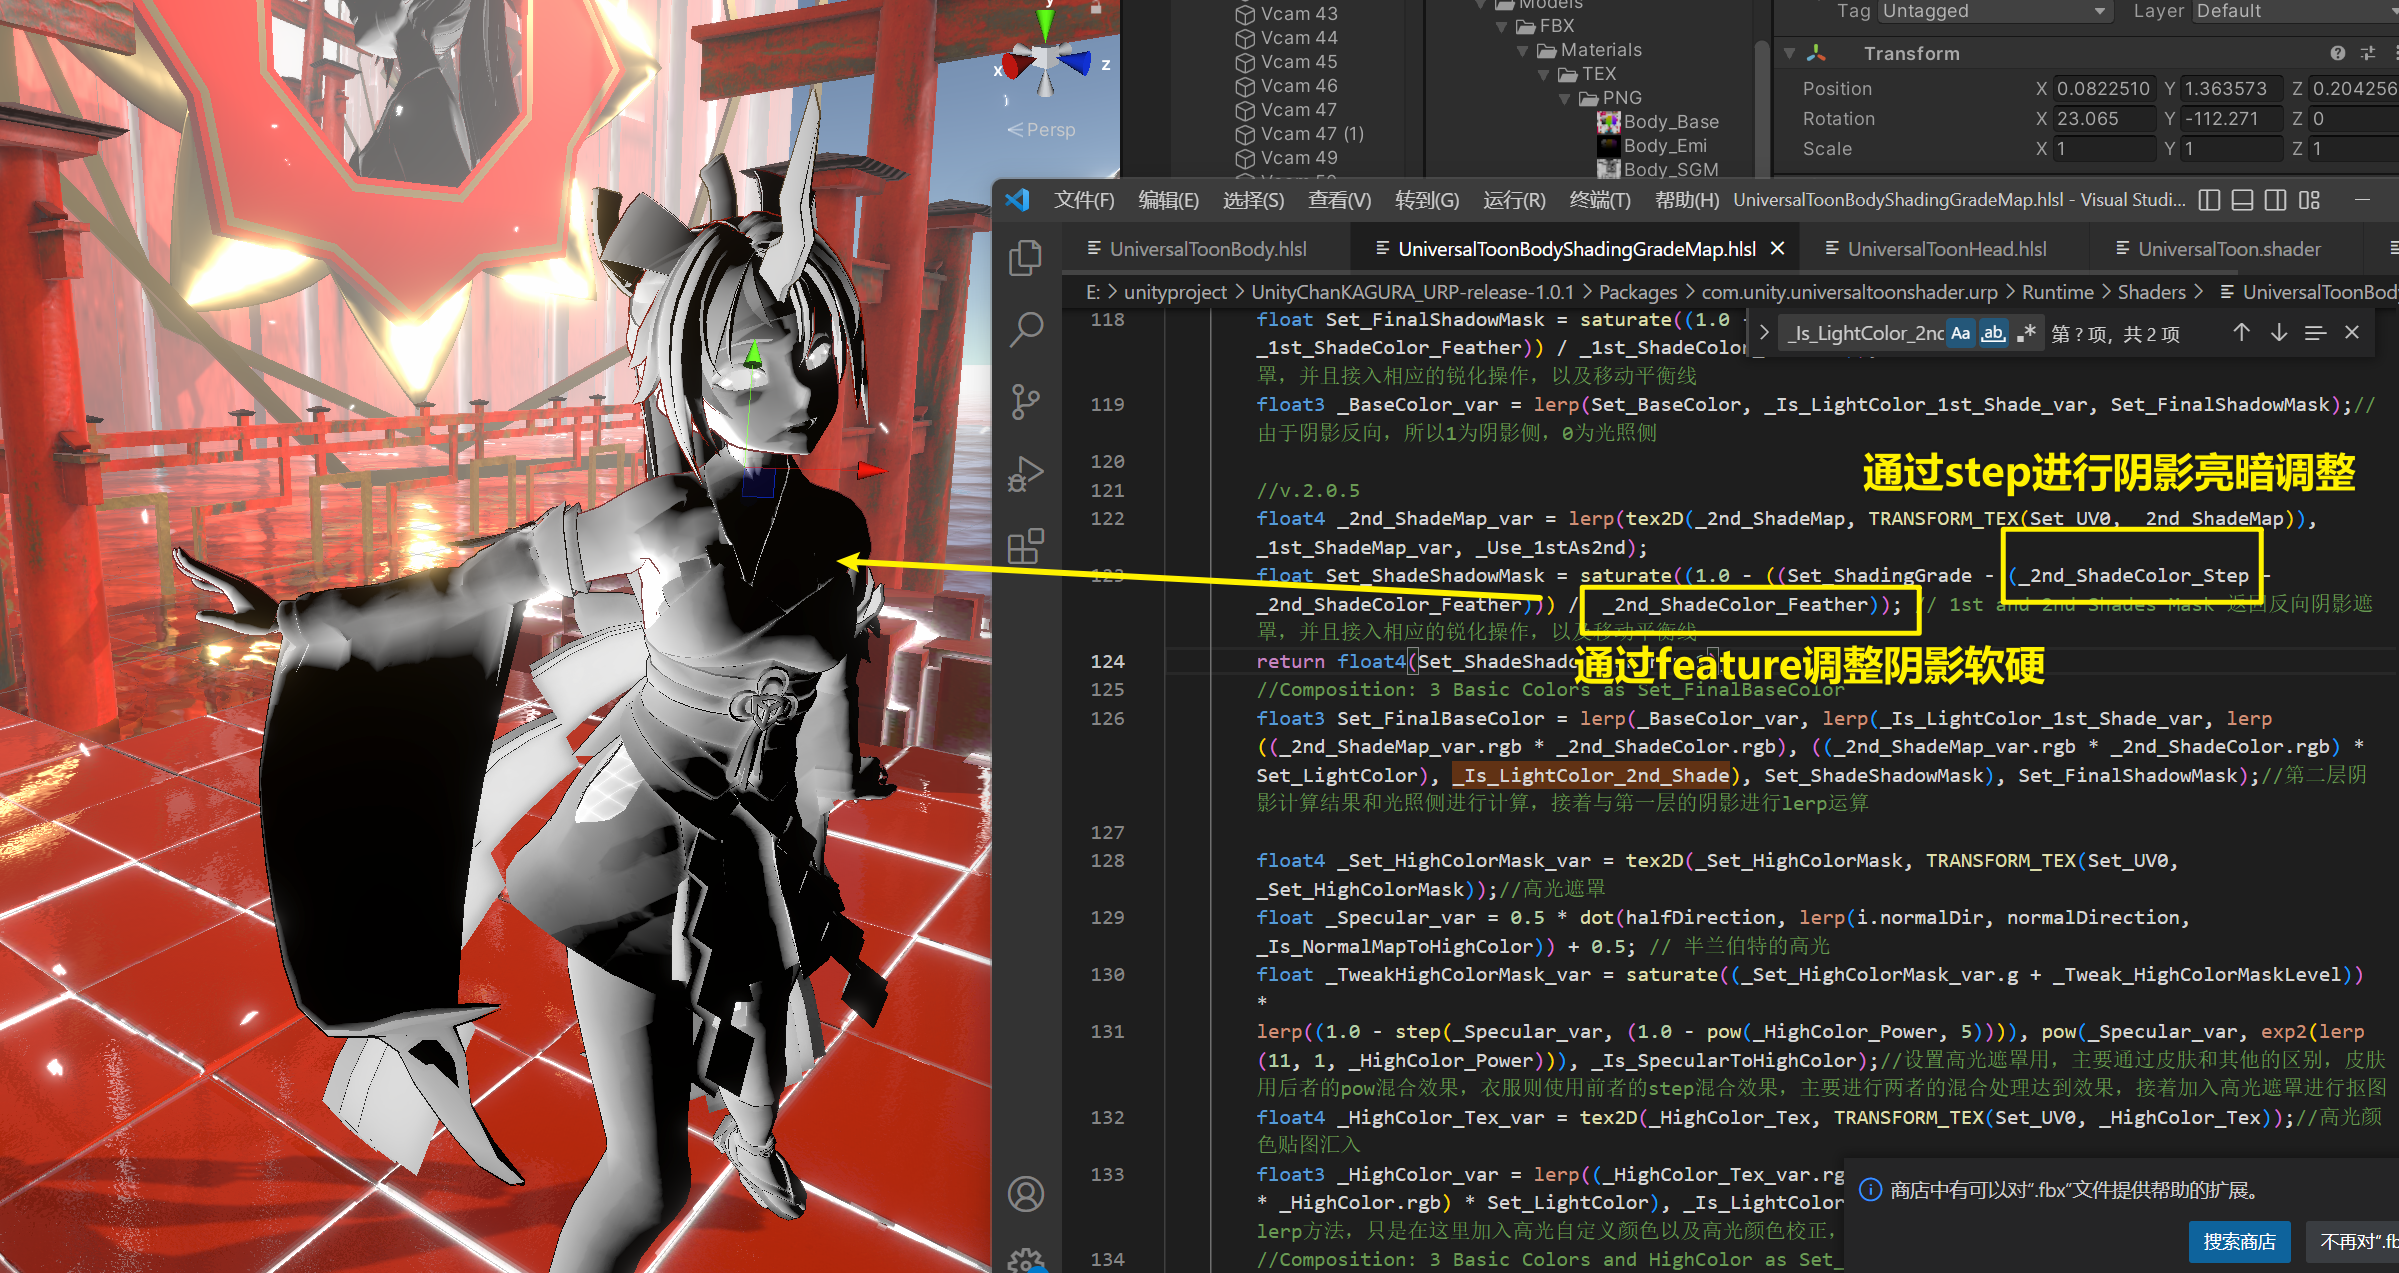Go to the previous find match arrow
2399x1273 pixels.
[2241, 333]
